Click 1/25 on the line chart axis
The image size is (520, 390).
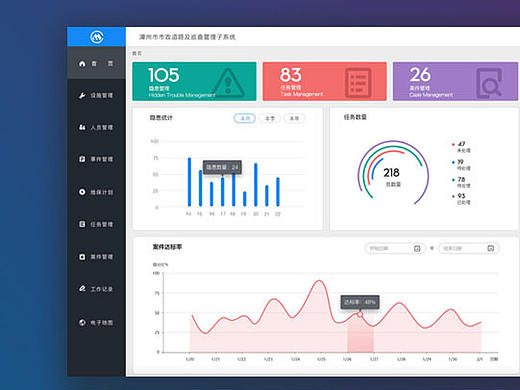(321, 359)
